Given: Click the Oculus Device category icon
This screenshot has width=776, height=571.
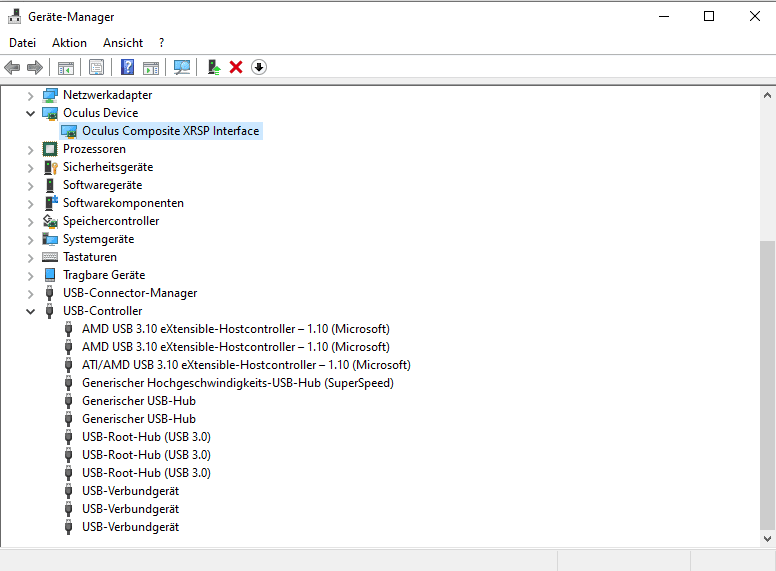Looking at the screenshot, I should coord(50,113).
